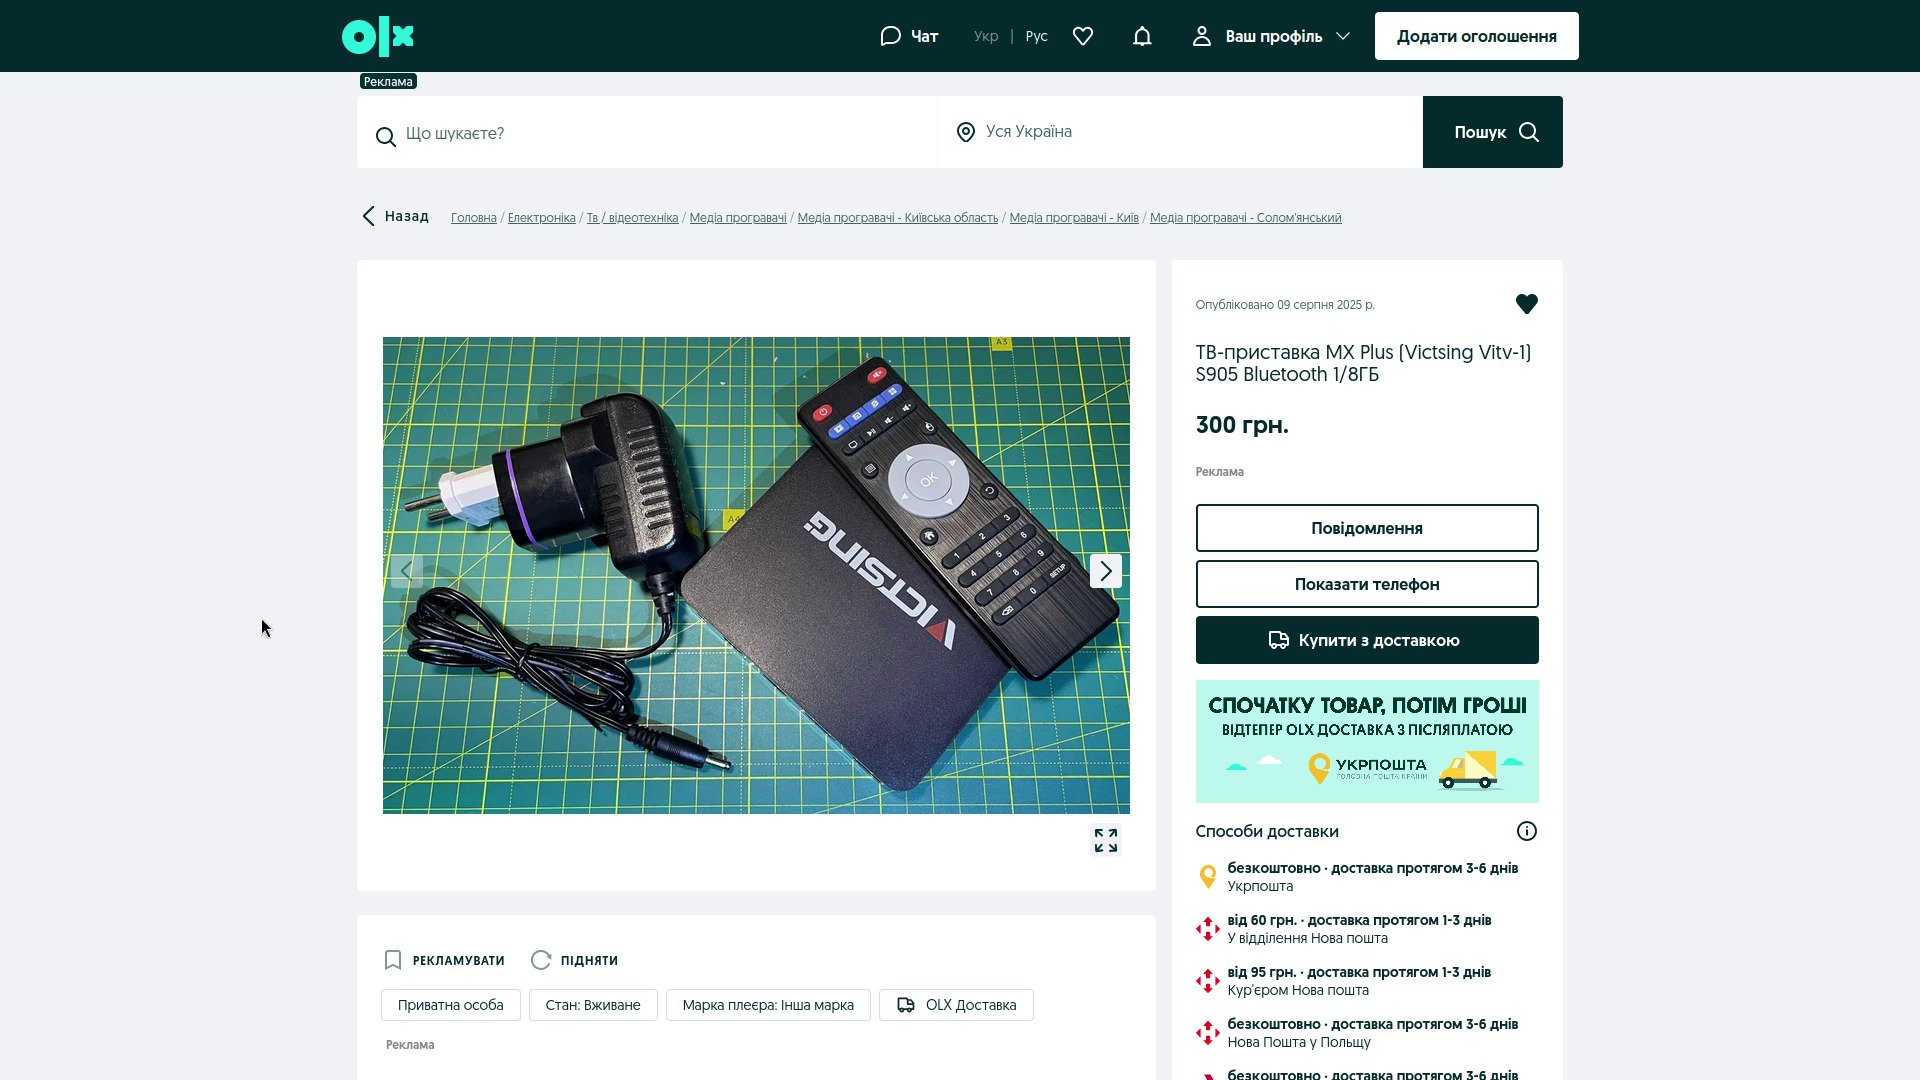
Task: Open Медіа програвачі - Київ breadcrumb
Action: (x=1073, y=218)
